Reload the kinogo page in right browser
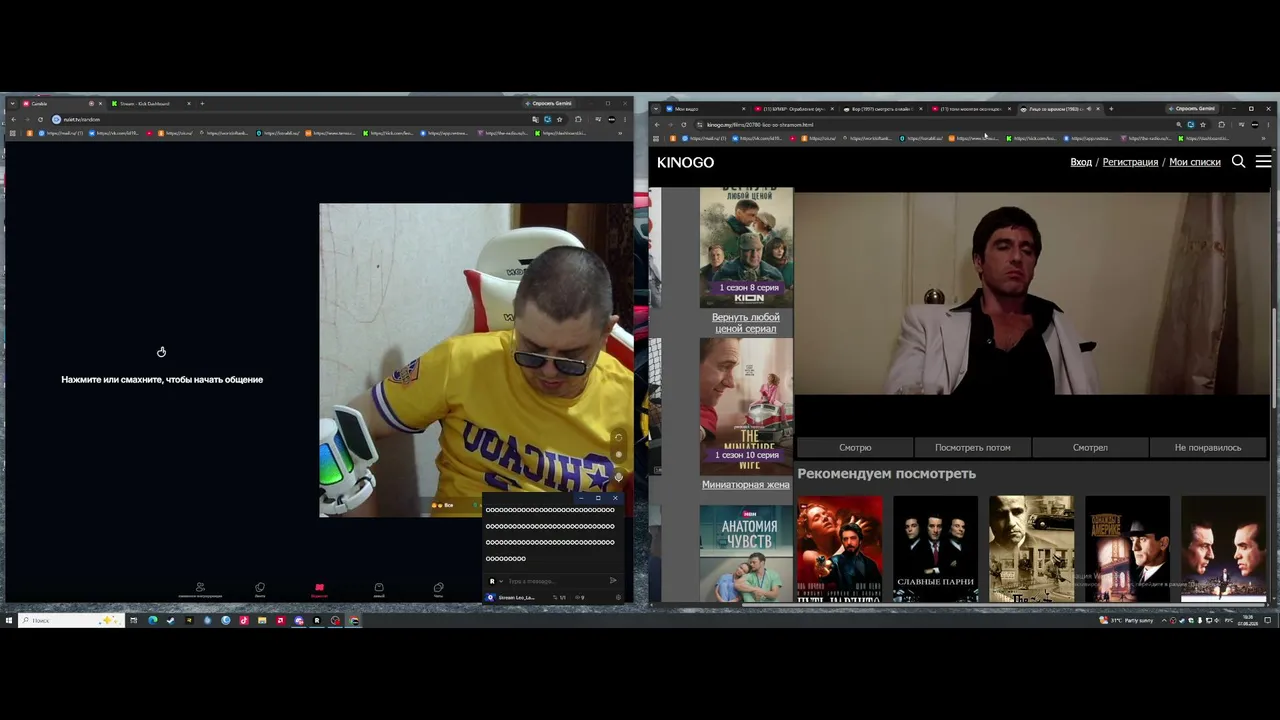 (x=684, y=125)
